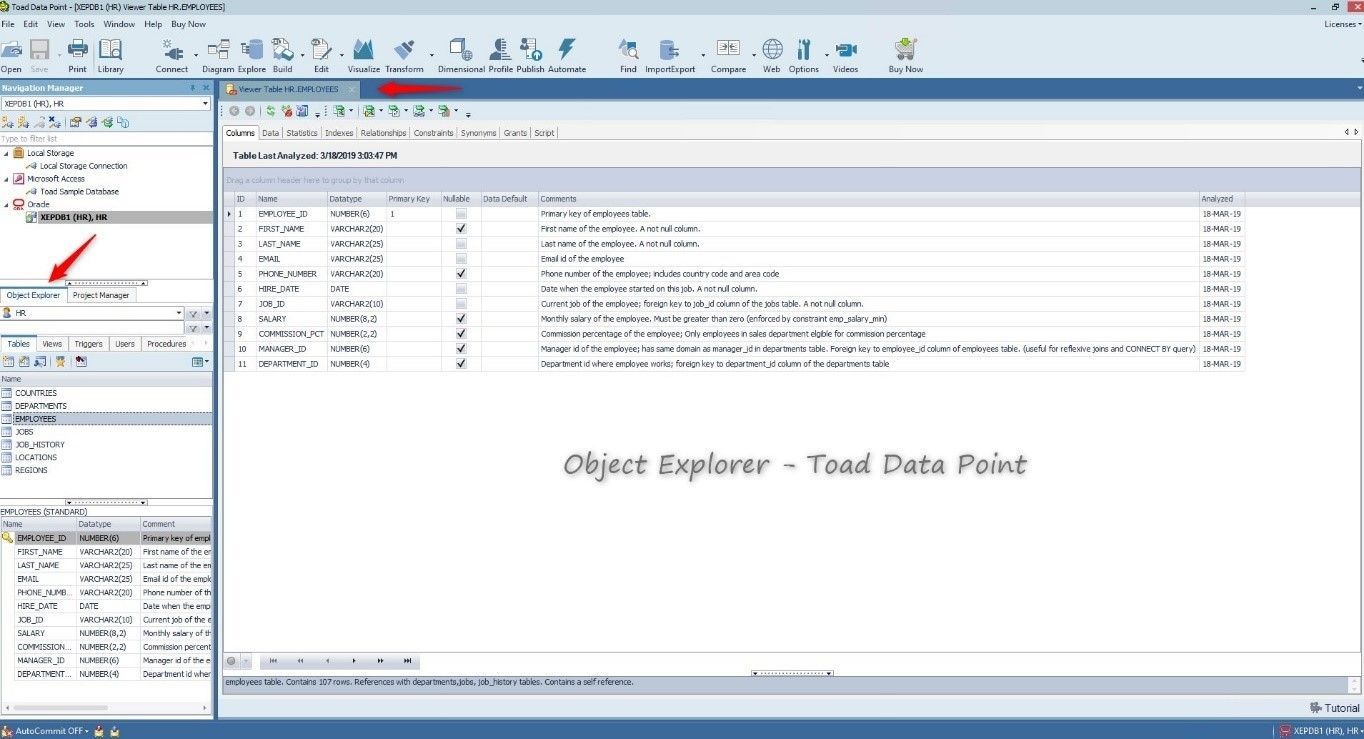Click the Licenses link at top right
Image resolution: width=1364 pixels, height=739 pixels.
[1340, 24]
